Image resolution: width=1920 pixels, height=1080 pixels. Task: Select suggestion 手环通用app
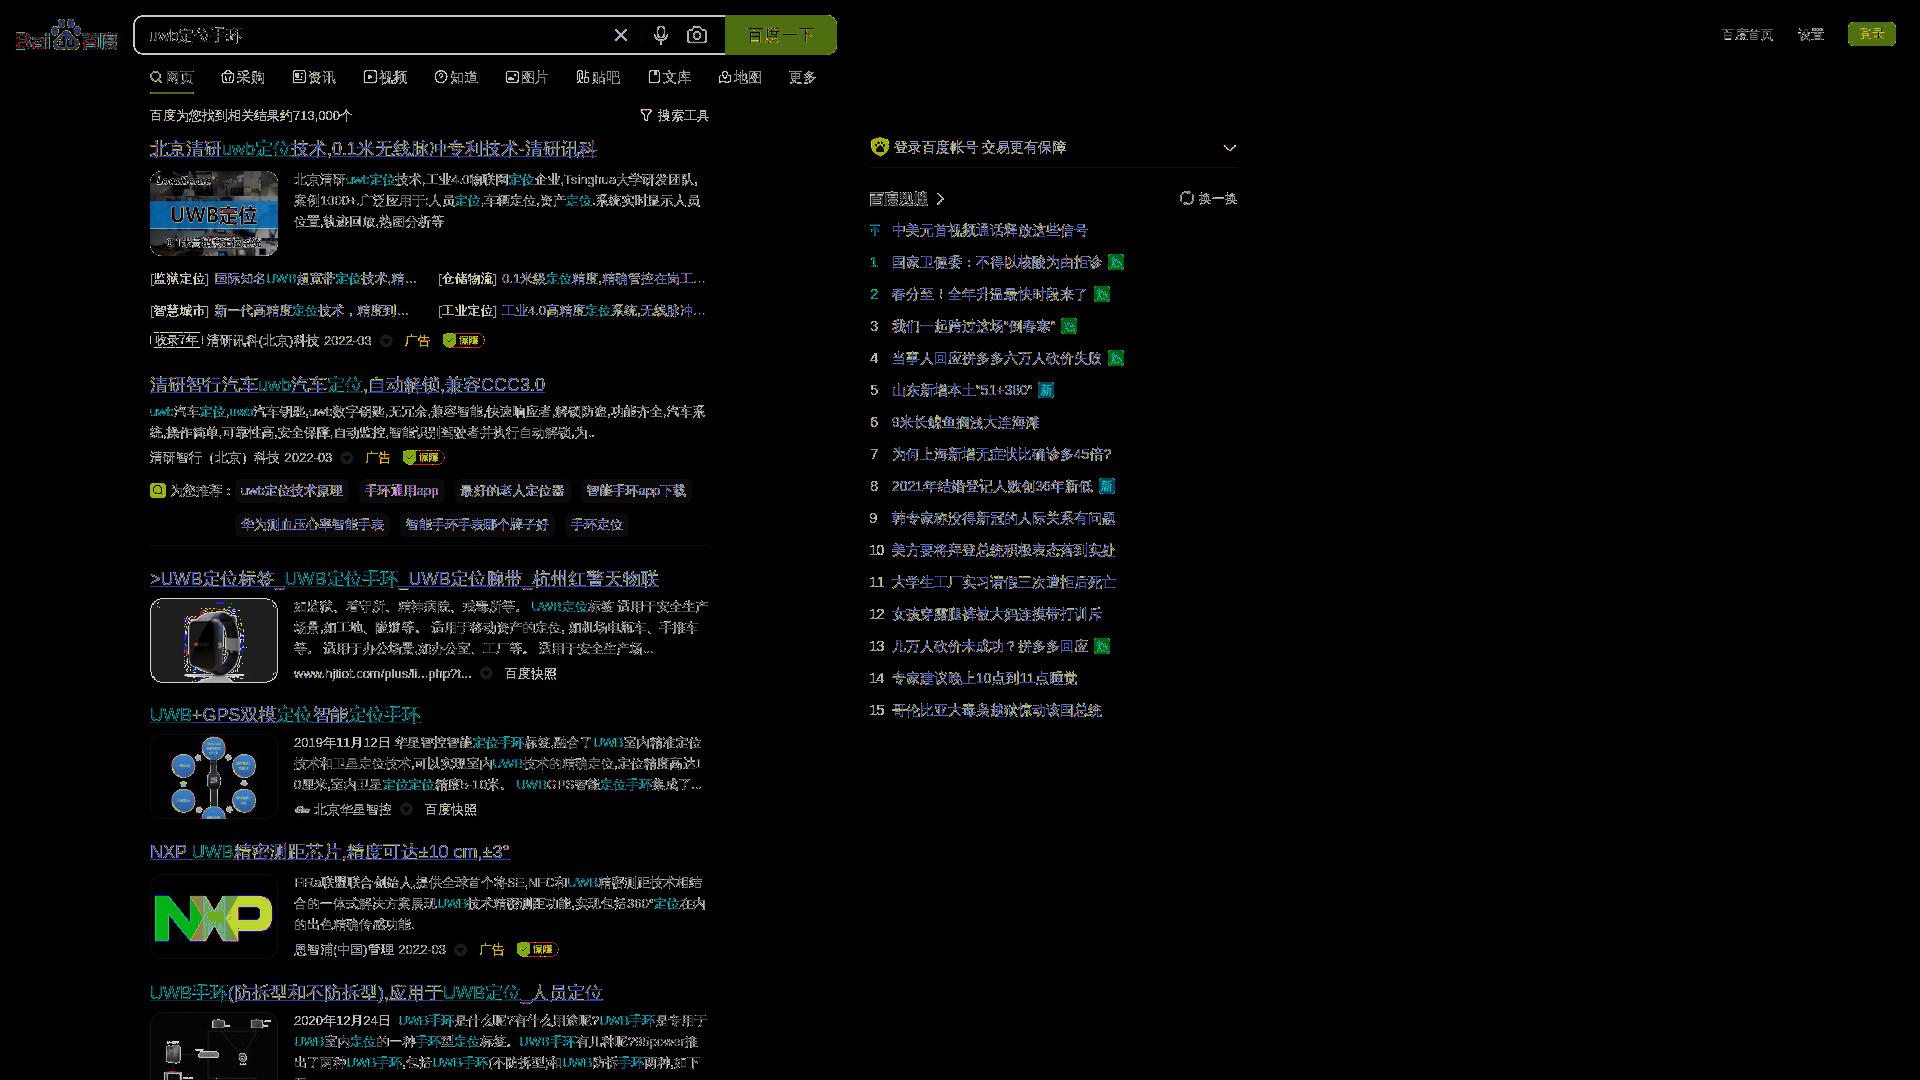tap(401, 491)
